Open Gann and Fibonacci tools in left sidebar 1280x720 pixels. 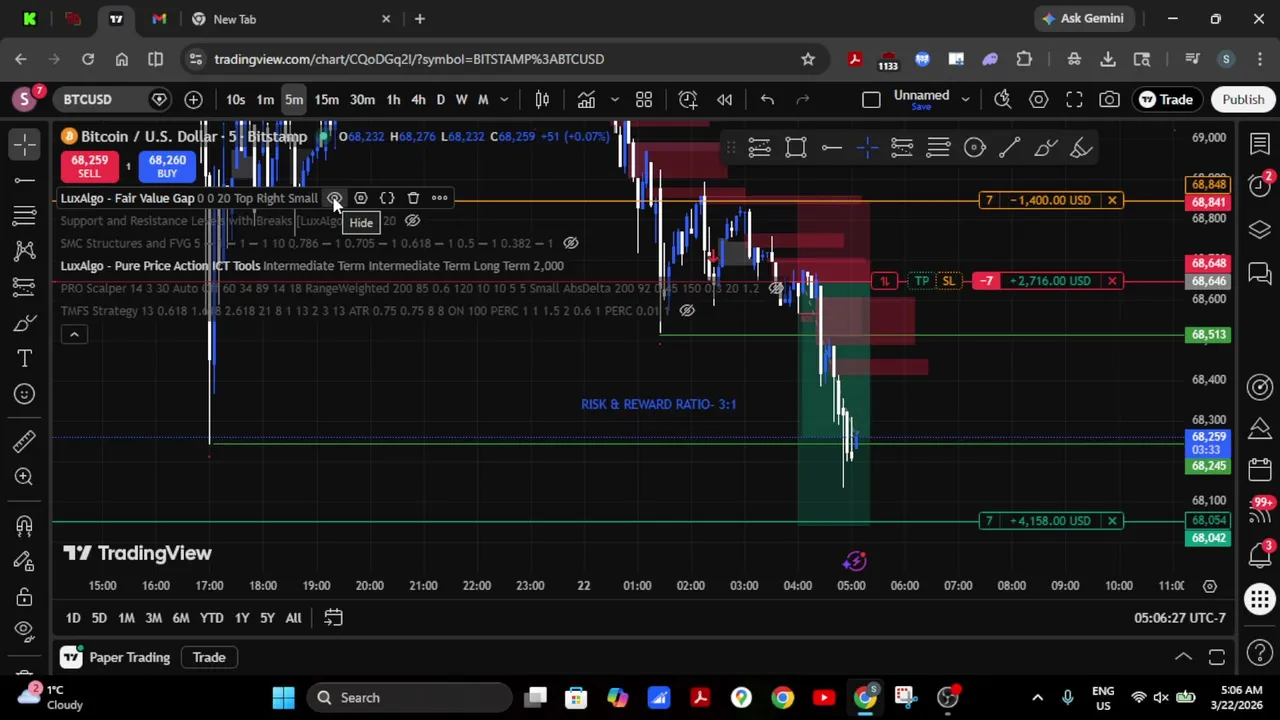pyautogui.click(x=25, y=215)
